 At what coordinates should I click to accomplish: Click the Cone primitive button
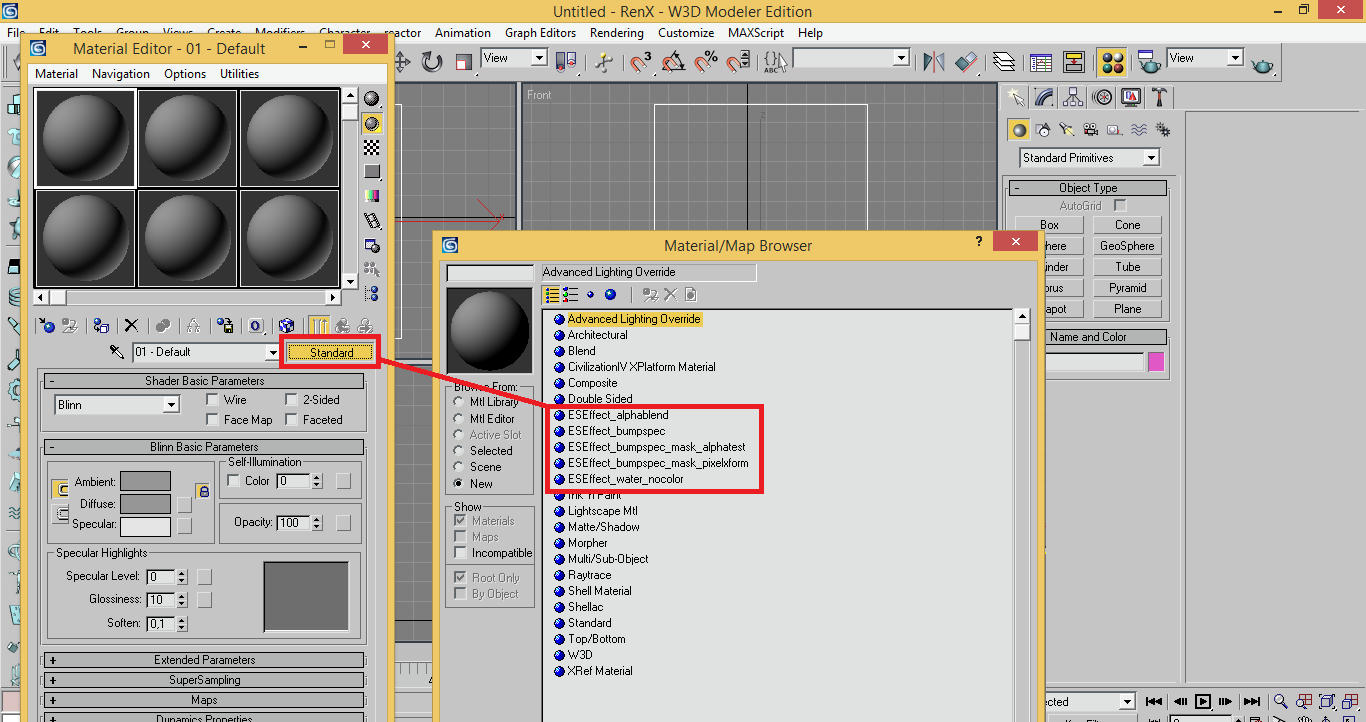click(x=1128, y=225)
